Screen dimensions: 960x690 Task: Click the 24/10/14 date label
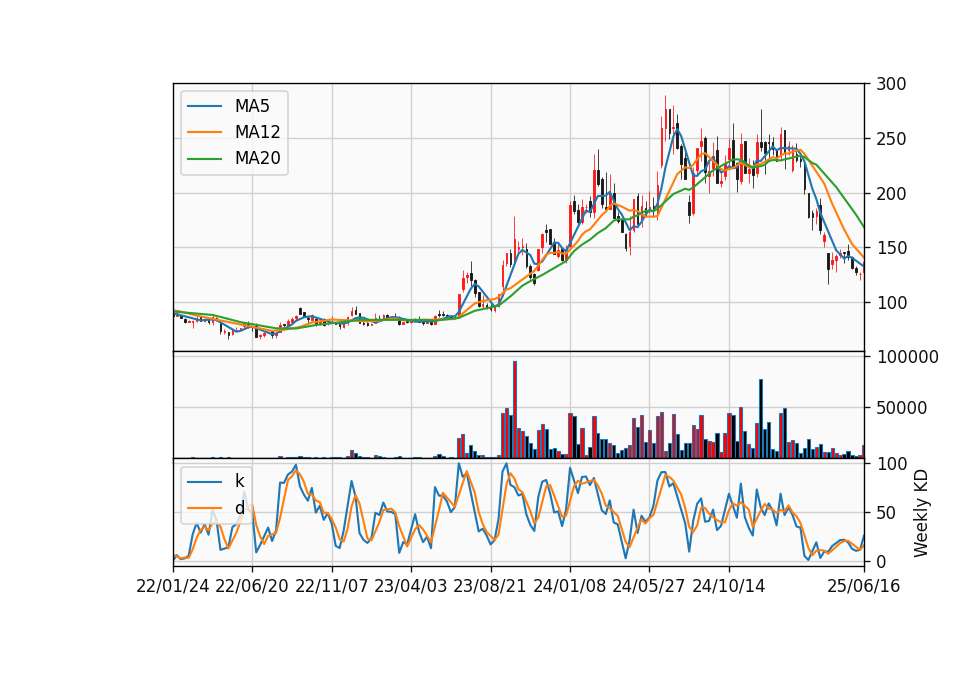pos(729,586)
